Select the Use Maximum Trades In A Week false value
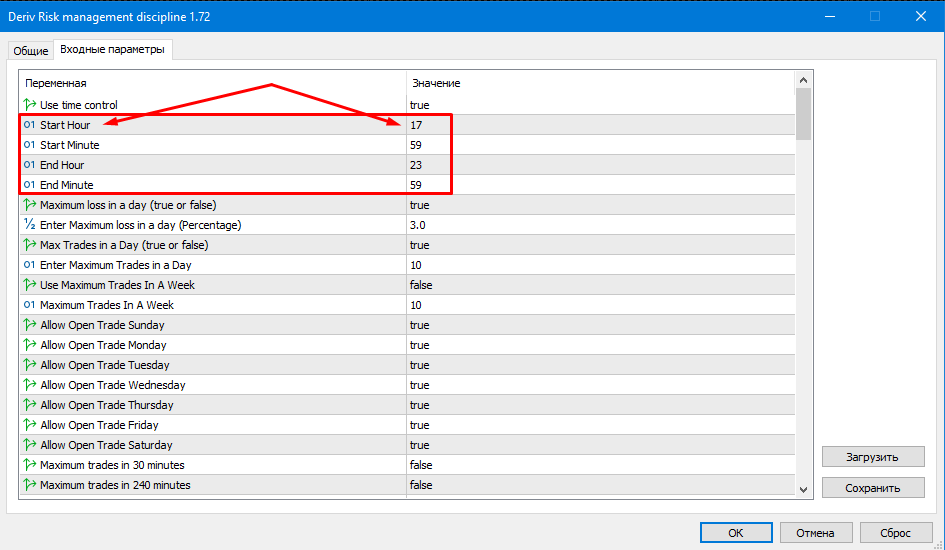This screenshot has height=550, width=945. coord(421,284)
